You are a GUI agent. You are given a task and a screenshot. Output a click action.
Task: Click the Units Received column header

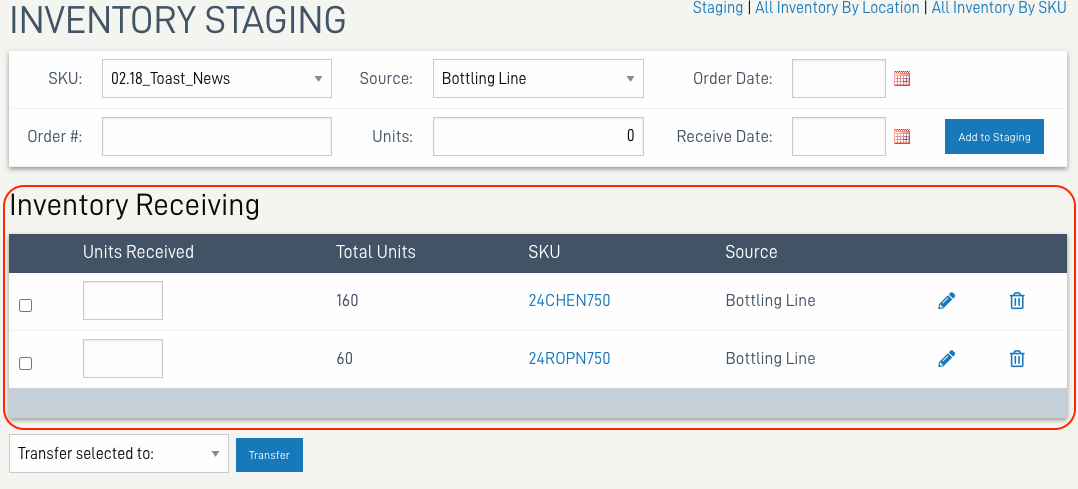tap(138, 252)
